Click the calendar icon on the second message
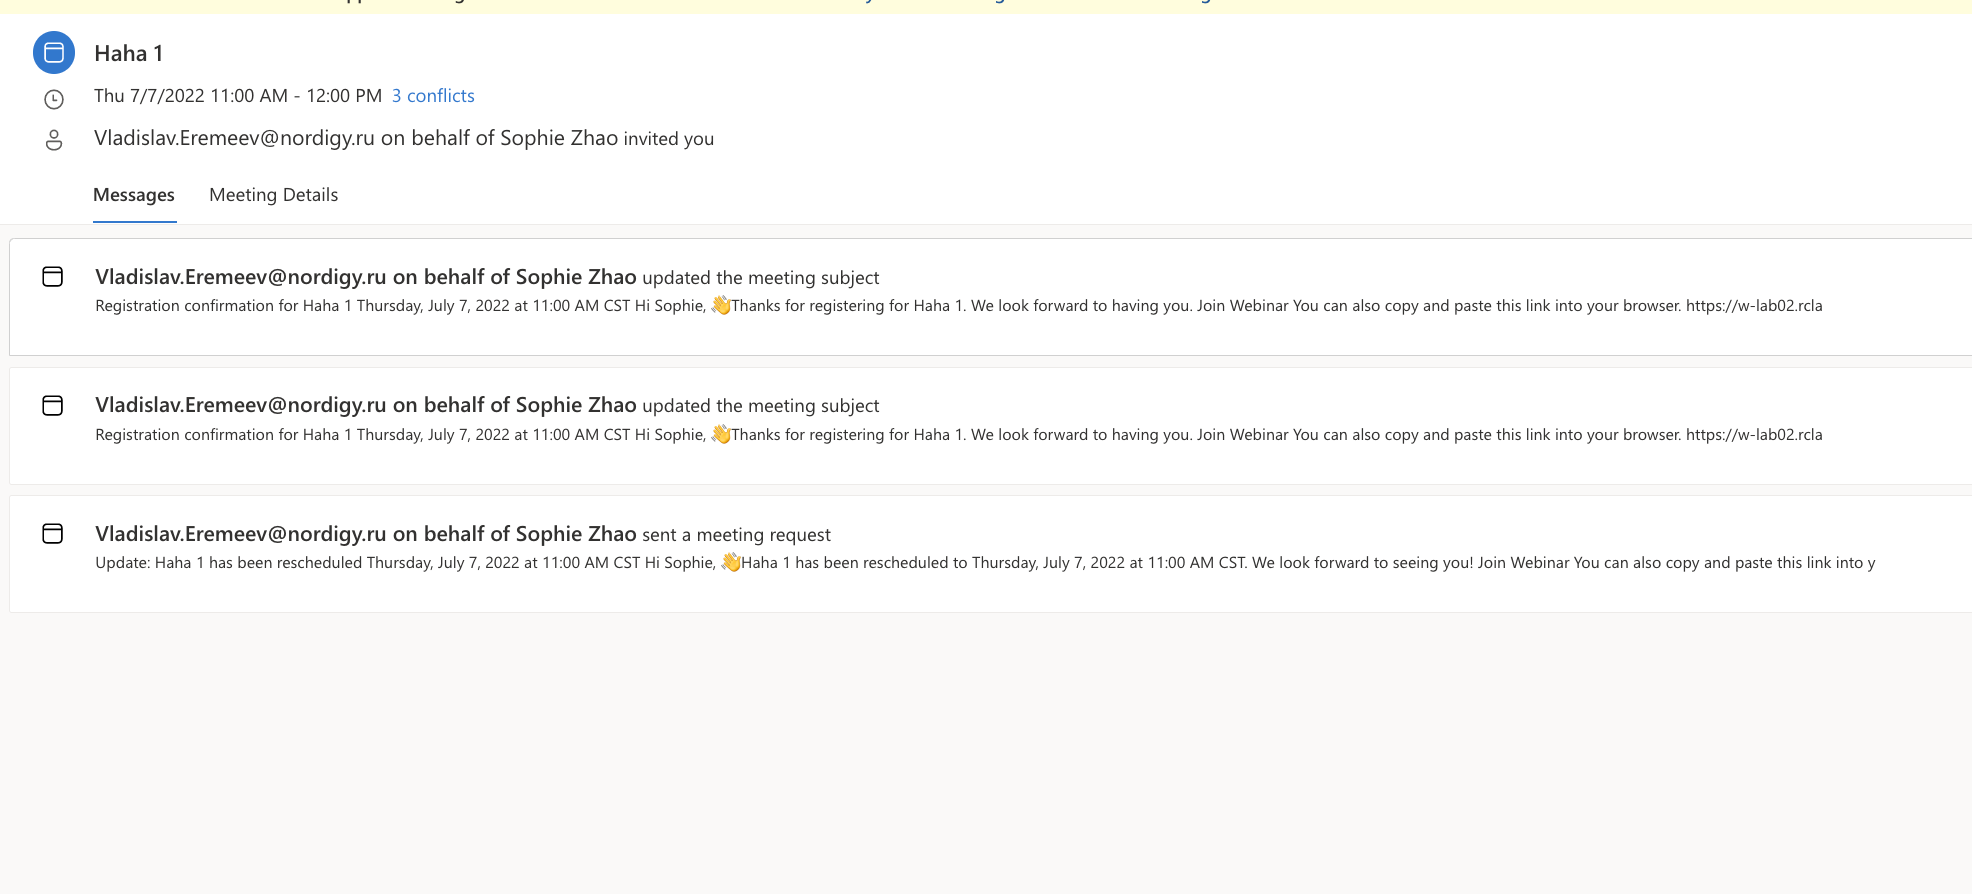The image size is (1972, 894). click(51, 404)
